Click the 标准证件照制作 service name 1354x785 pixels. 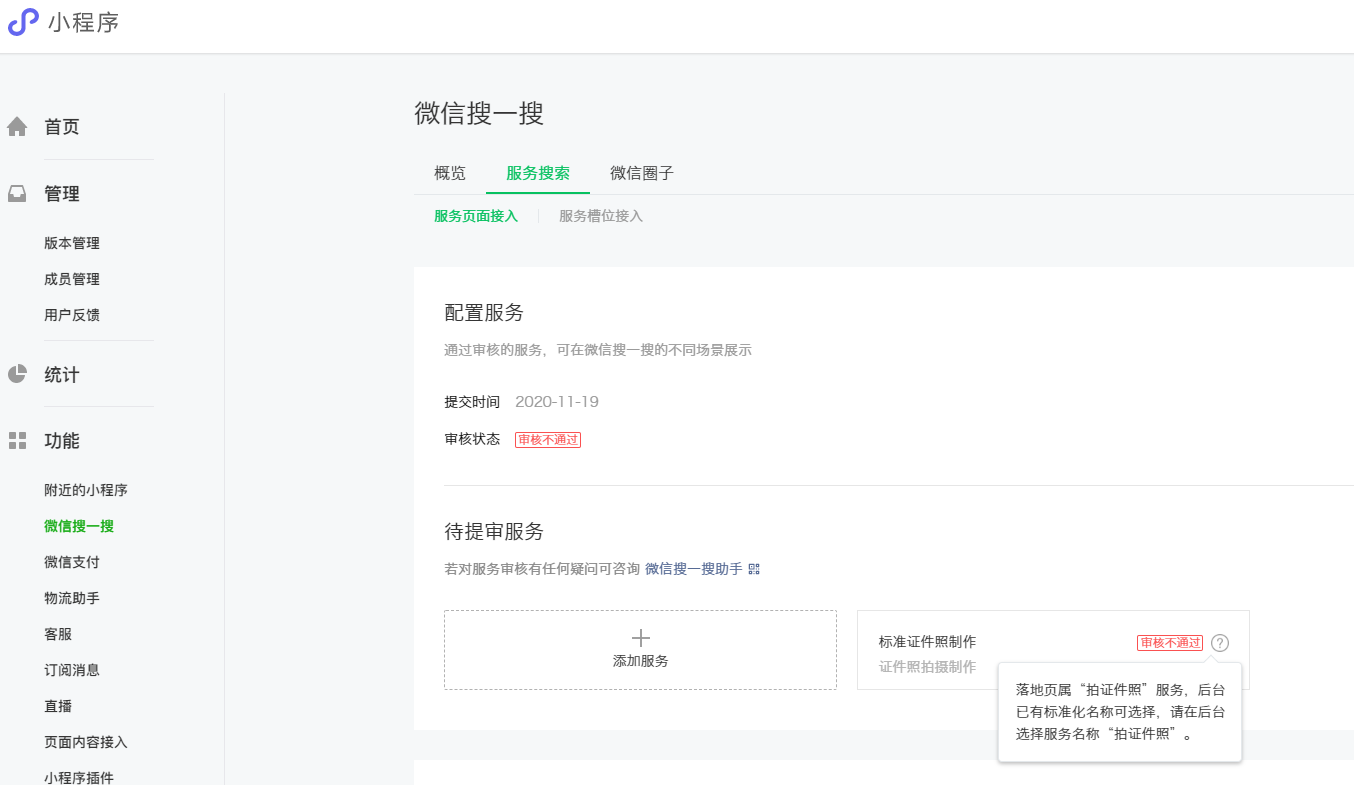click(928, 642)
